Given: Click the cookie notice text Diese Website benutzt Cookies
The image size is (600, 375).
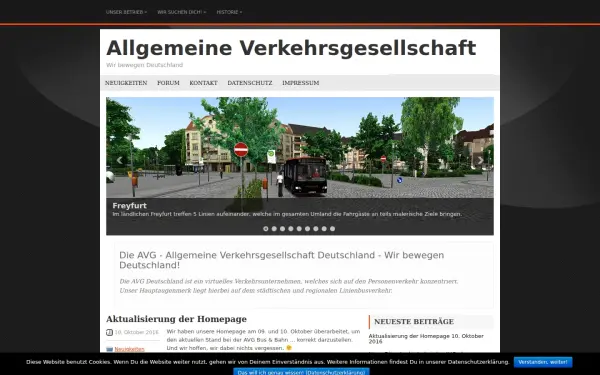Looking at the screenshot, I should coord(268,362).
